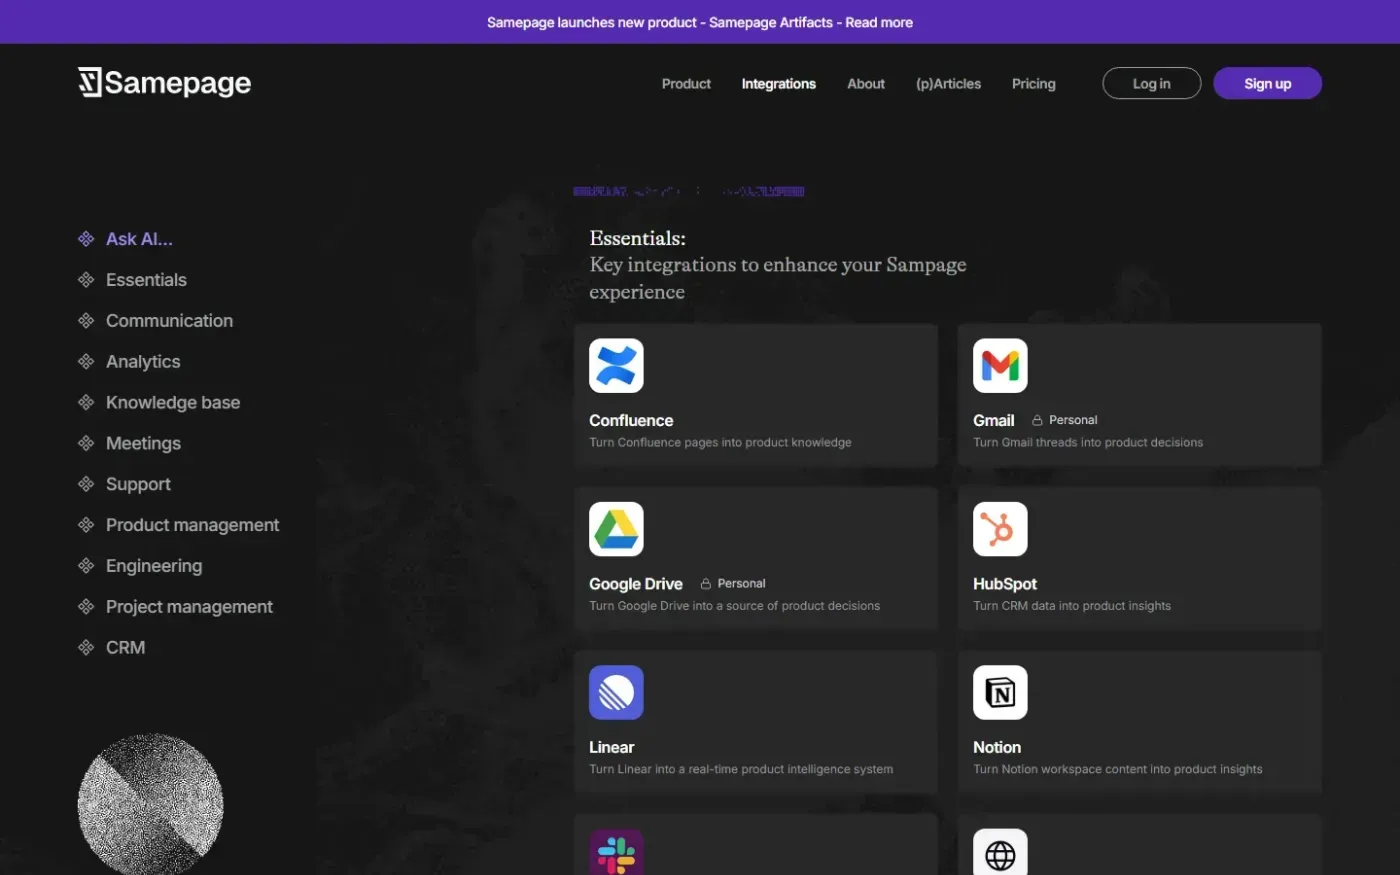
Task: Jump to the CRM category
Action: pyautogui.click(x=125, y=647)
